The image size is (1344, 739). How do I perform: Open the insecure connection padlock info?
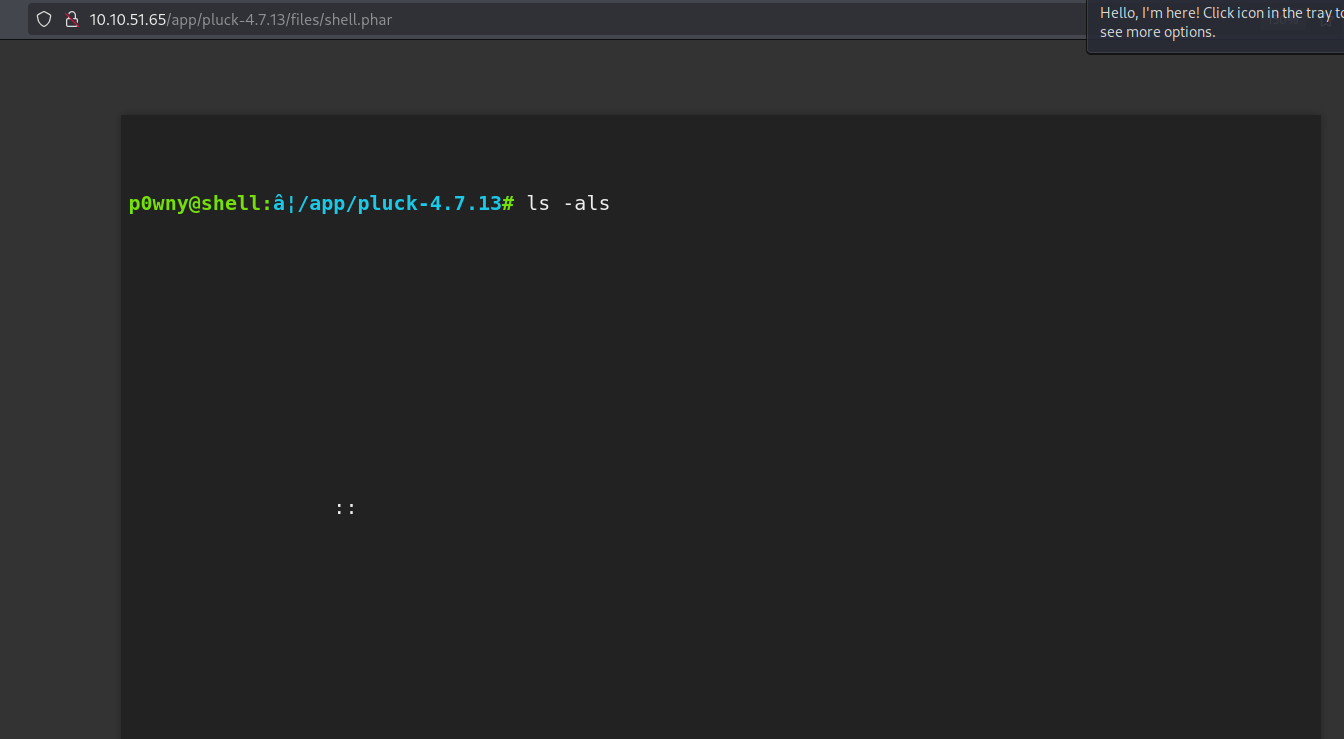(71, 19)
